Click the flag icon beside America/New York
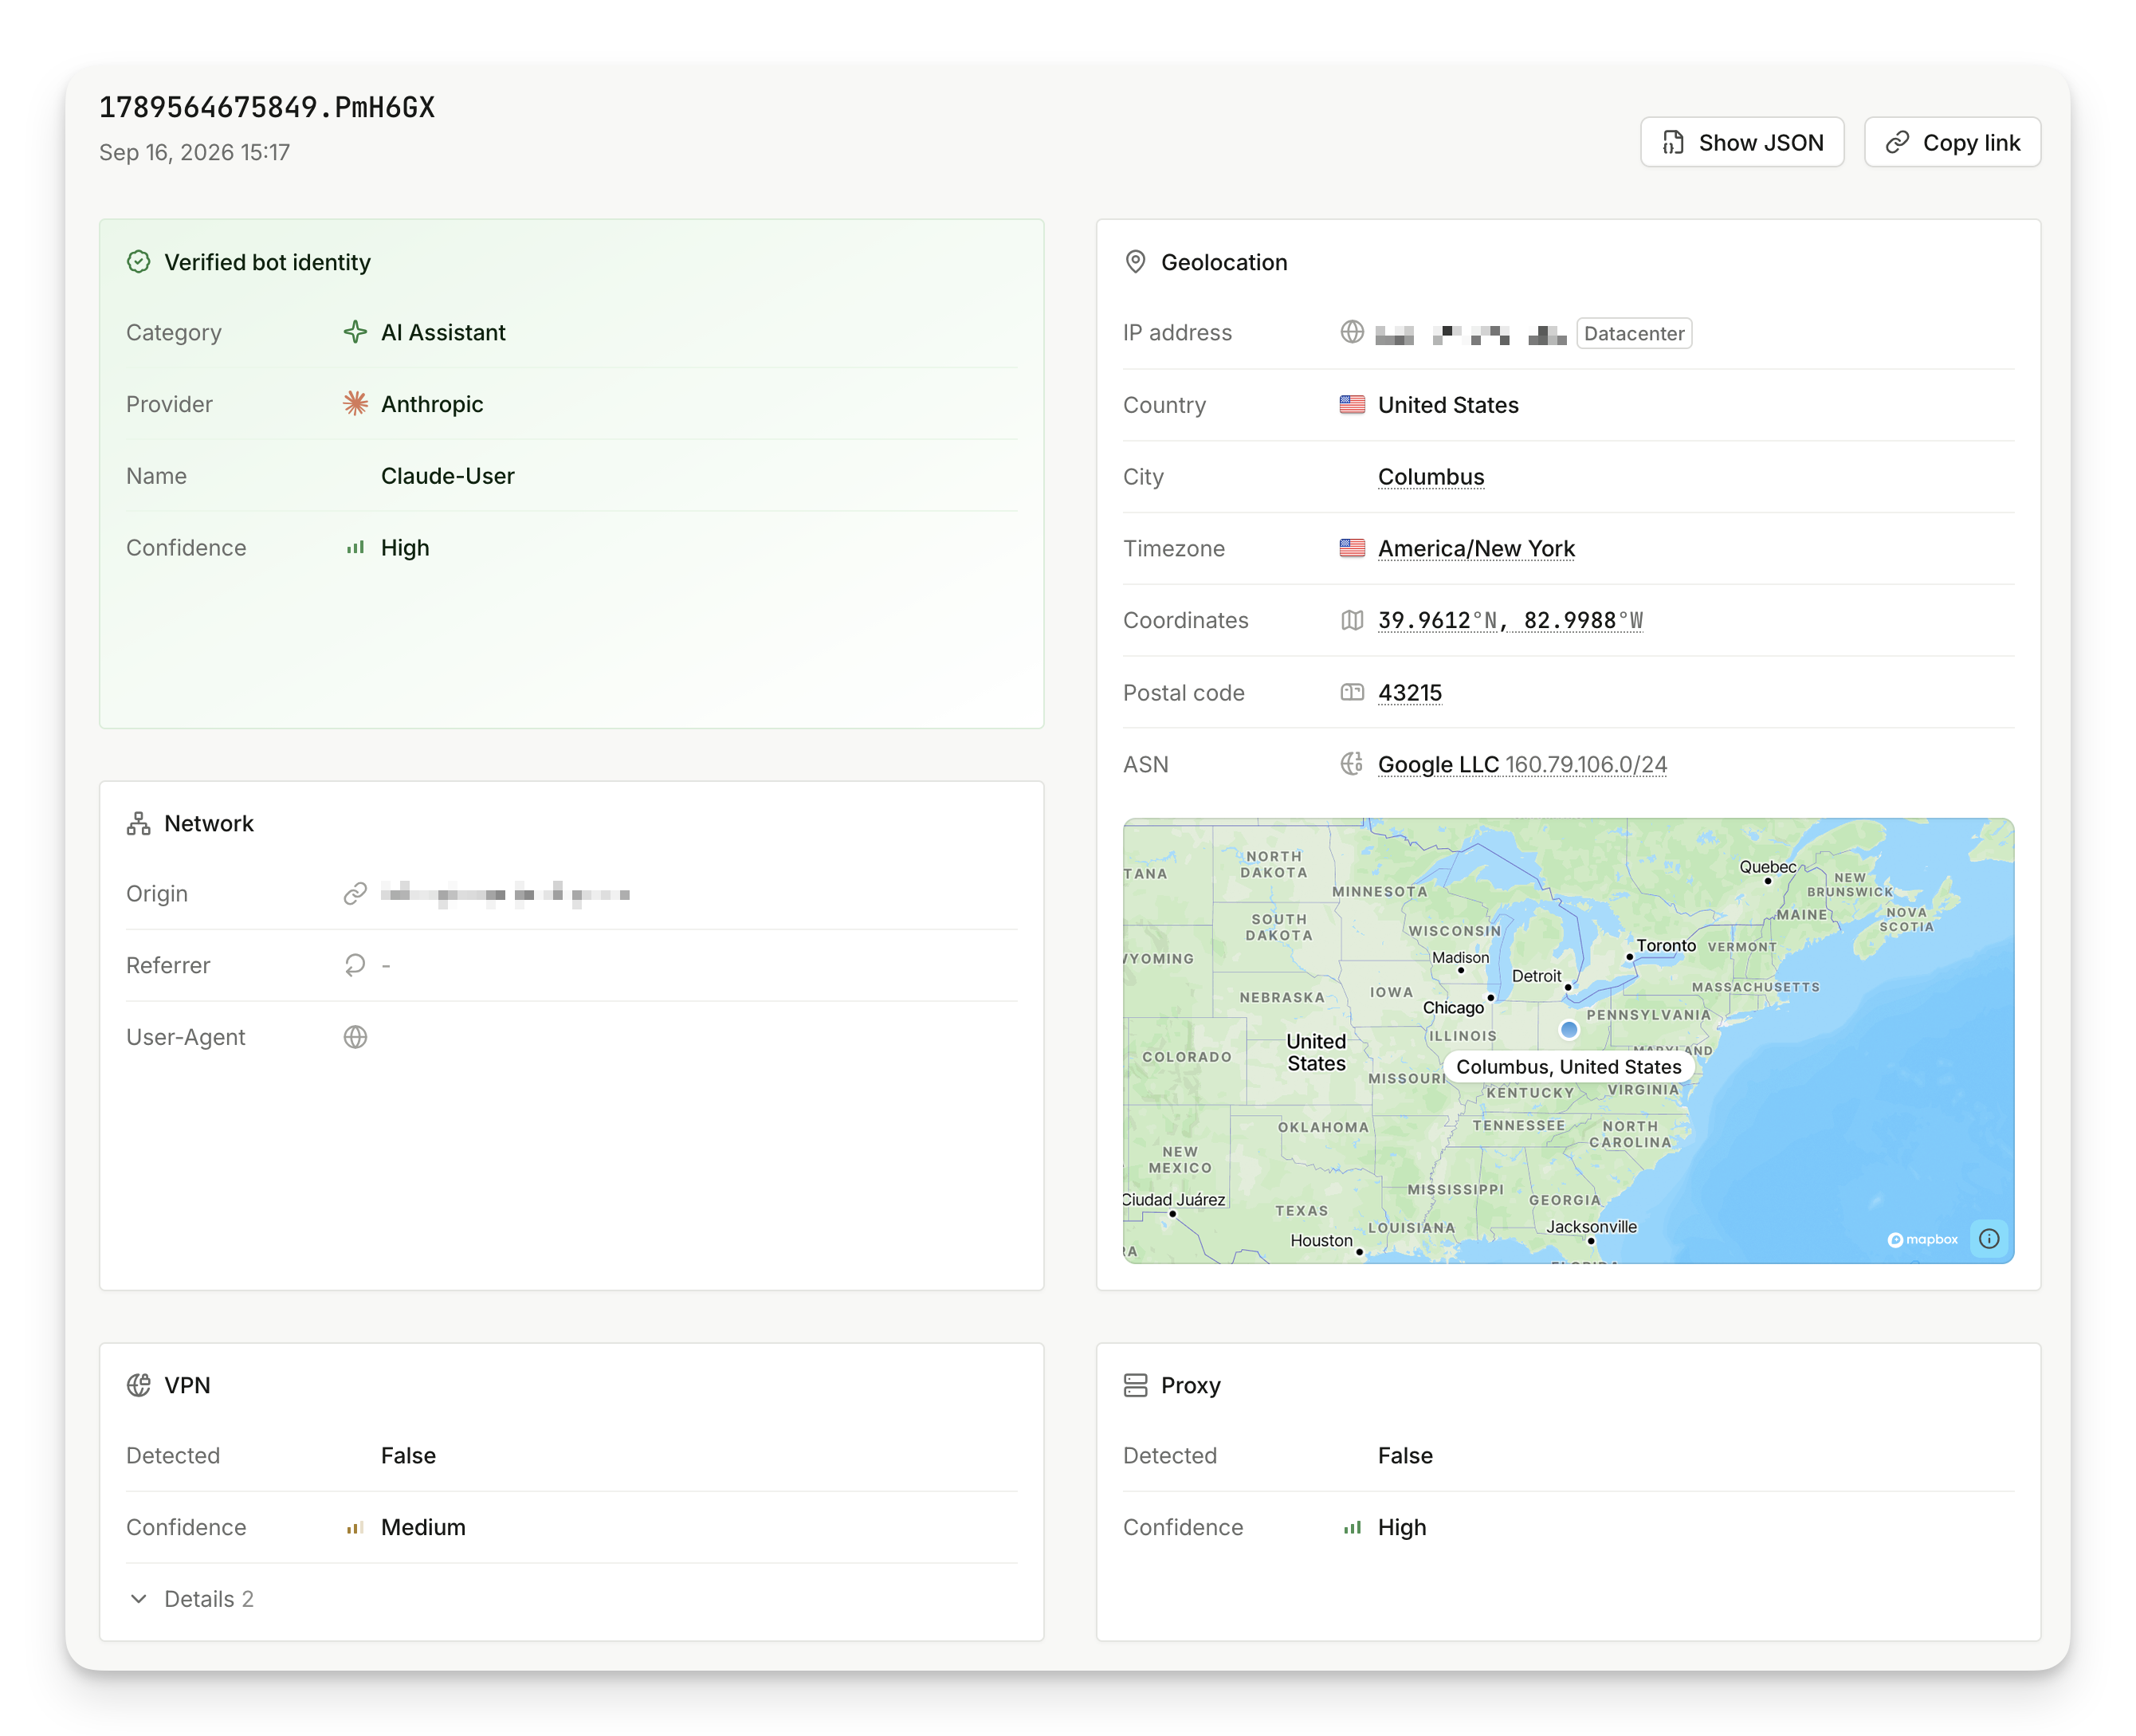The image size is (2136, 1736). click(1351, 548)
